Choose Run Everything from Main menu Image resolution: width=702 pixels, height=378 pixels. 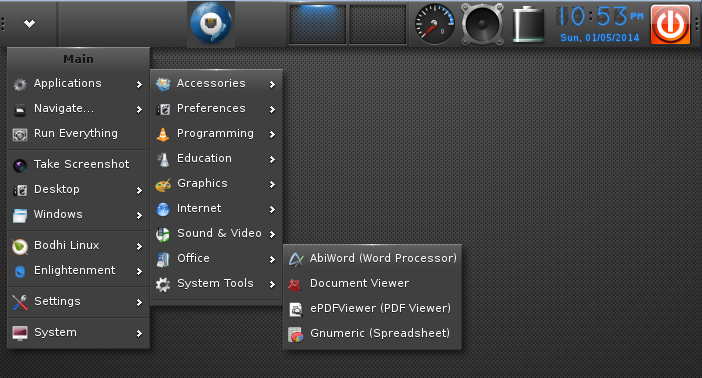pyautogui.click(x=78, y=134)
